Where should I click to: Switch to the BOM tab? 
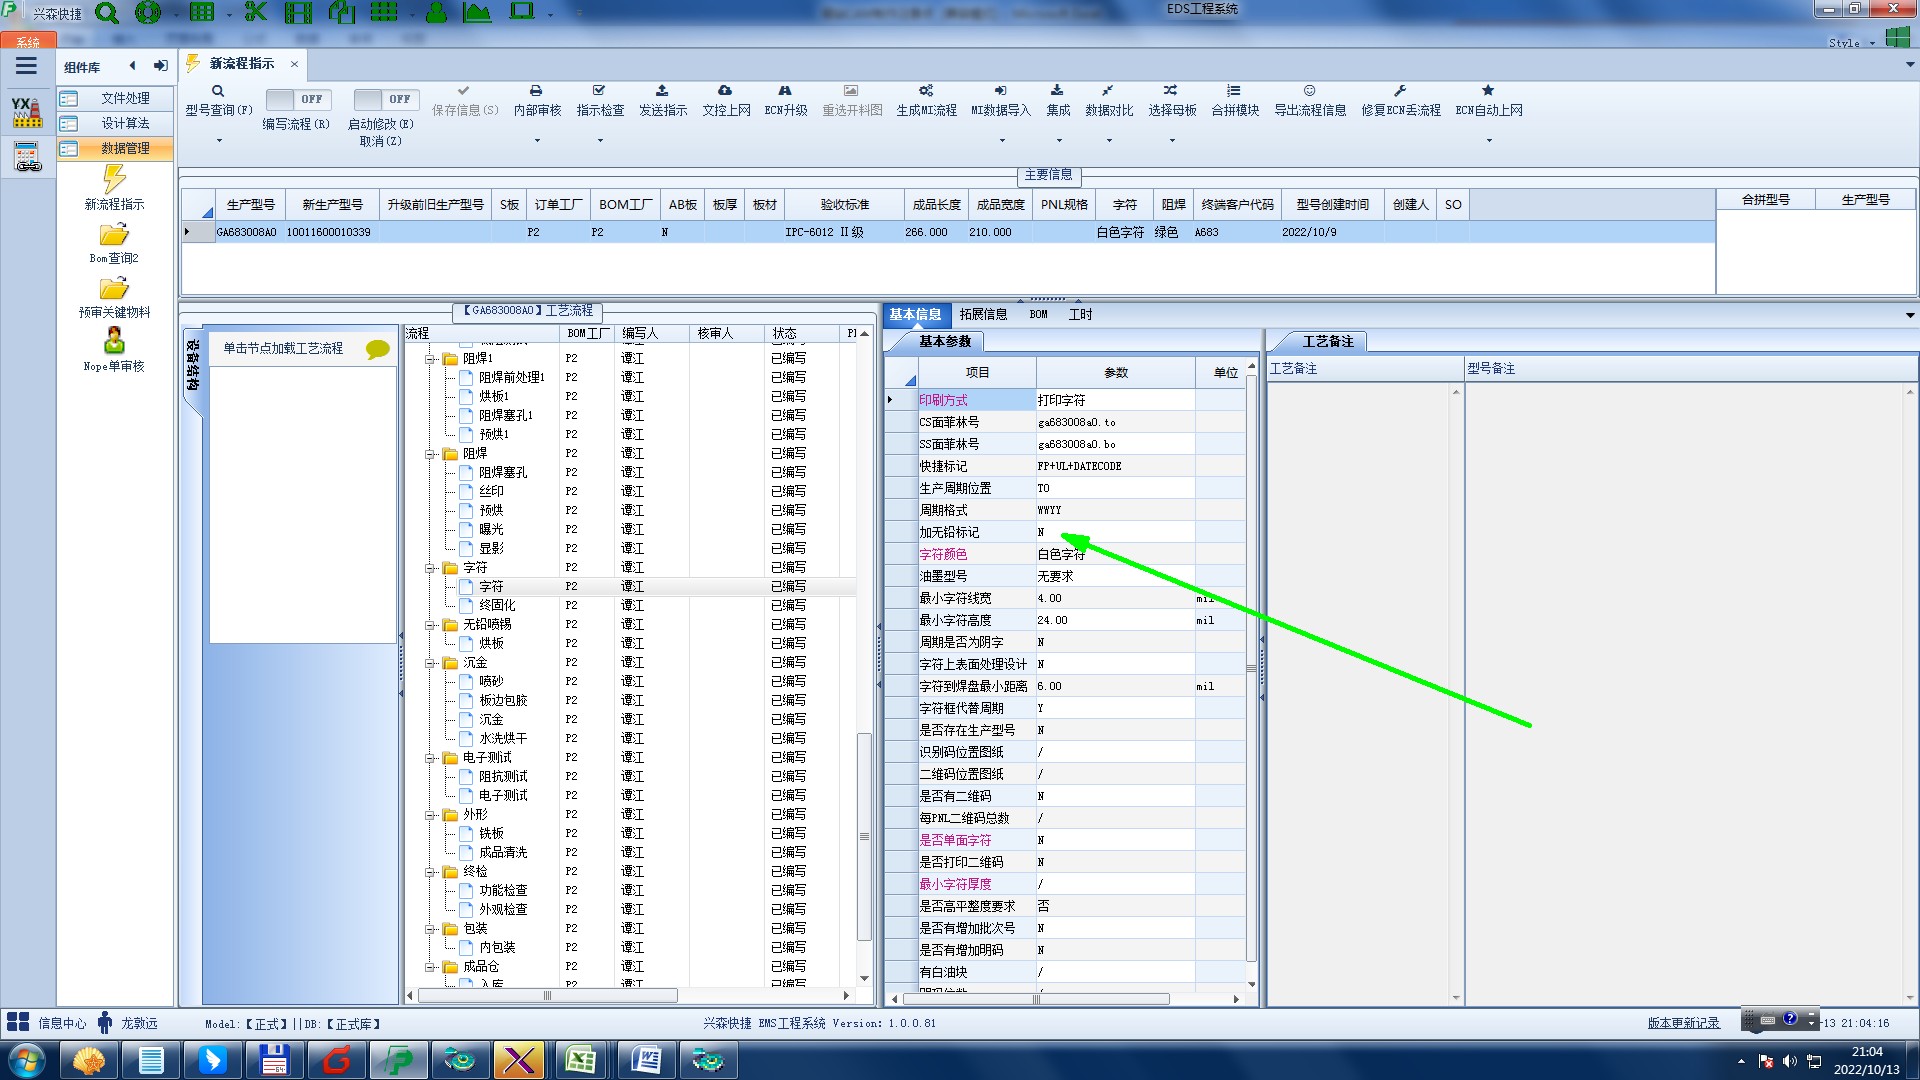click(1038, 314)
